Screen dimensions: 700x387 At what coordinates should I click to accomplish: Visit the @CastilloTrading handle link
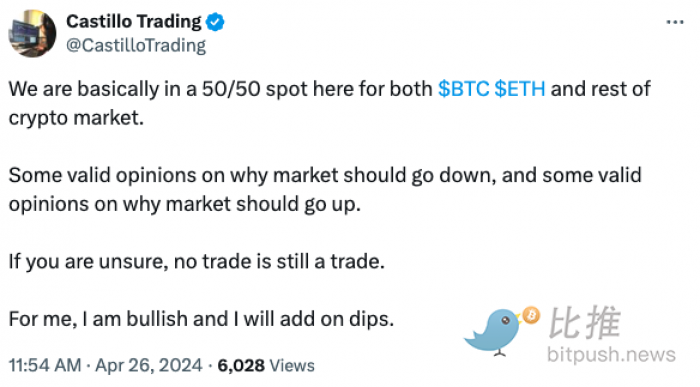coord(136,46)
